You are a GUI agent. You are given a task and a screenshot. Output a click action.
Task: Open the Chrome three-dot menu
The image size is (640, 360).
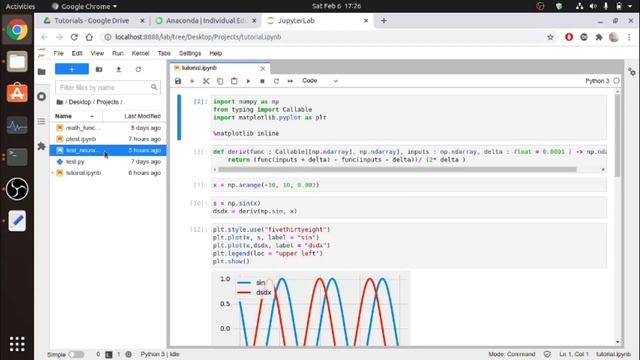[x=629, y=37]
